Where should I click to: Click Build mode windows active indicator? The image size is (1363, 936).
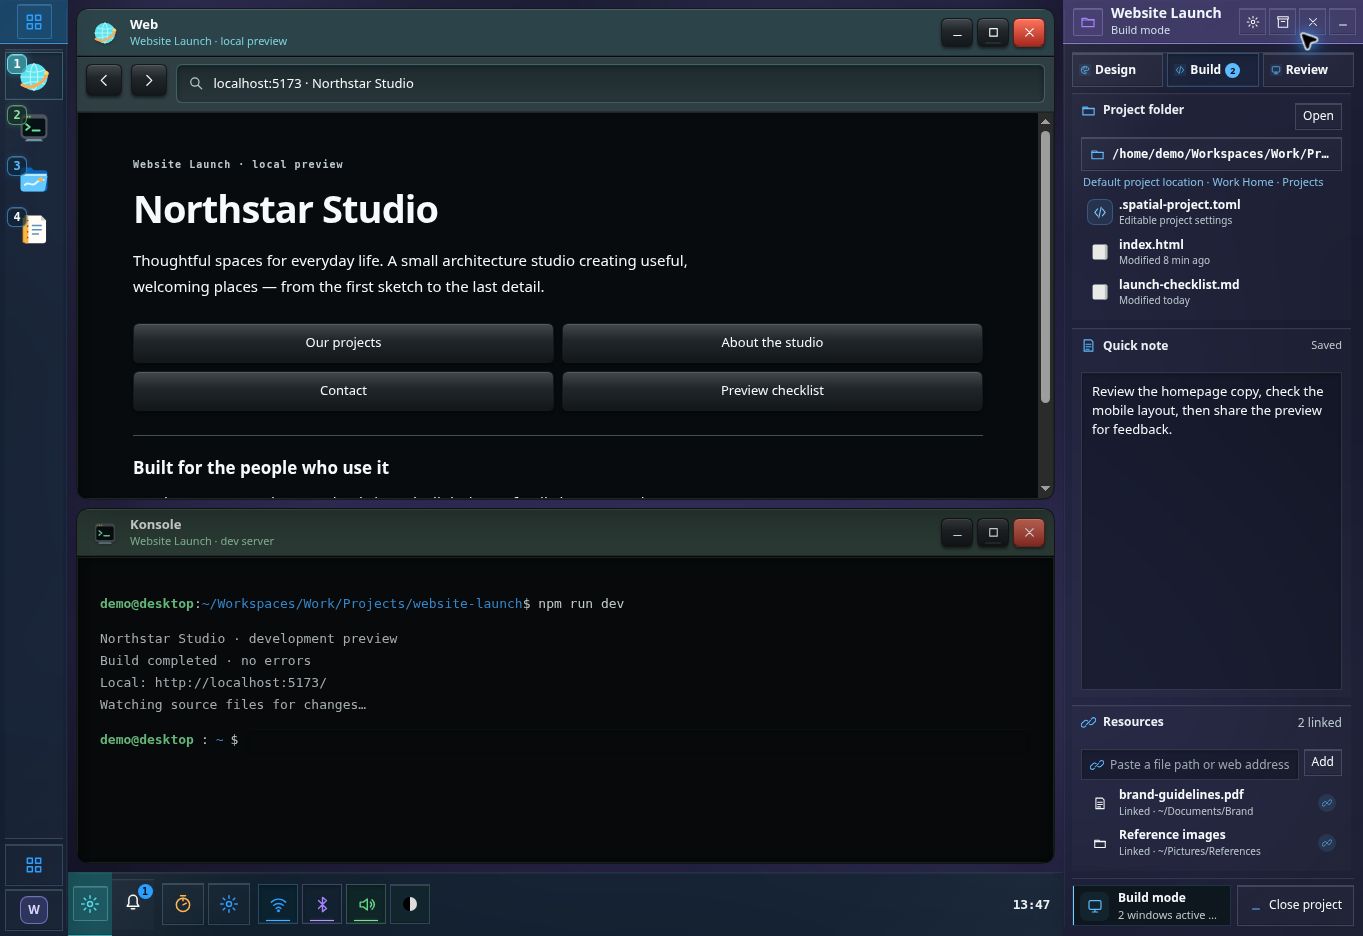pos(1152,905)
